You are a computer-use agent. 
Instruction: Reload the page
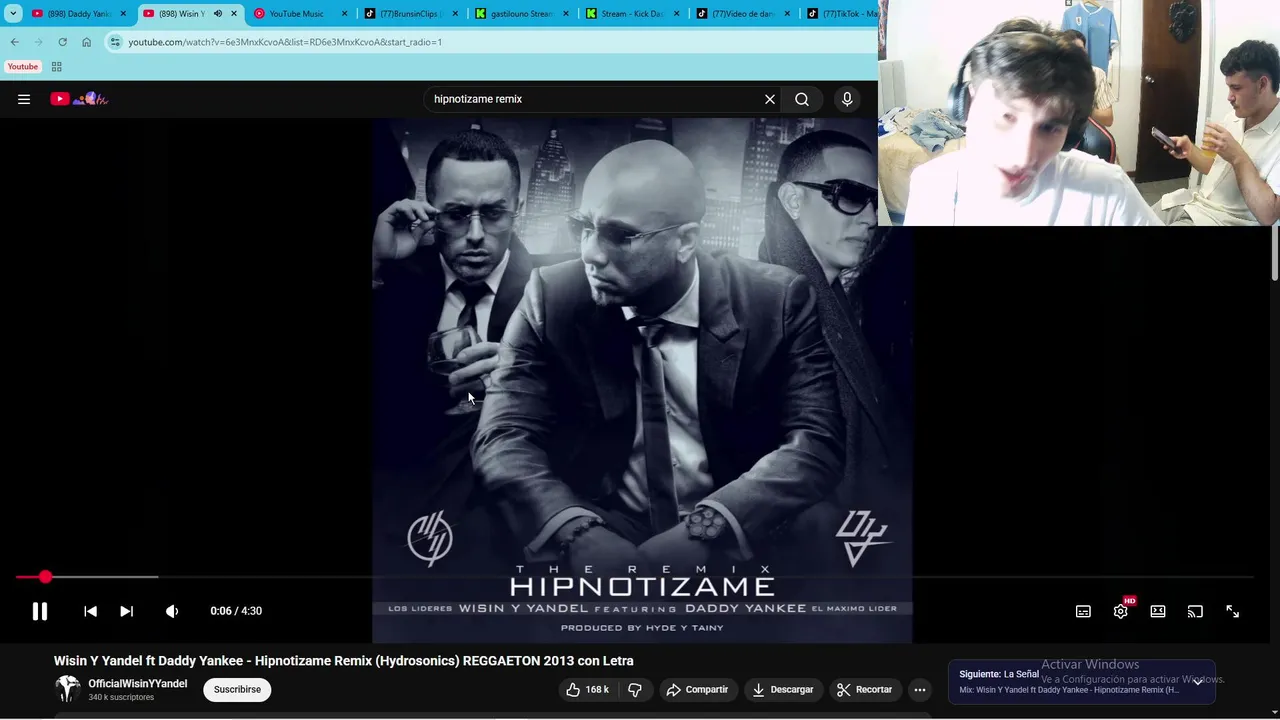(62, 42)
